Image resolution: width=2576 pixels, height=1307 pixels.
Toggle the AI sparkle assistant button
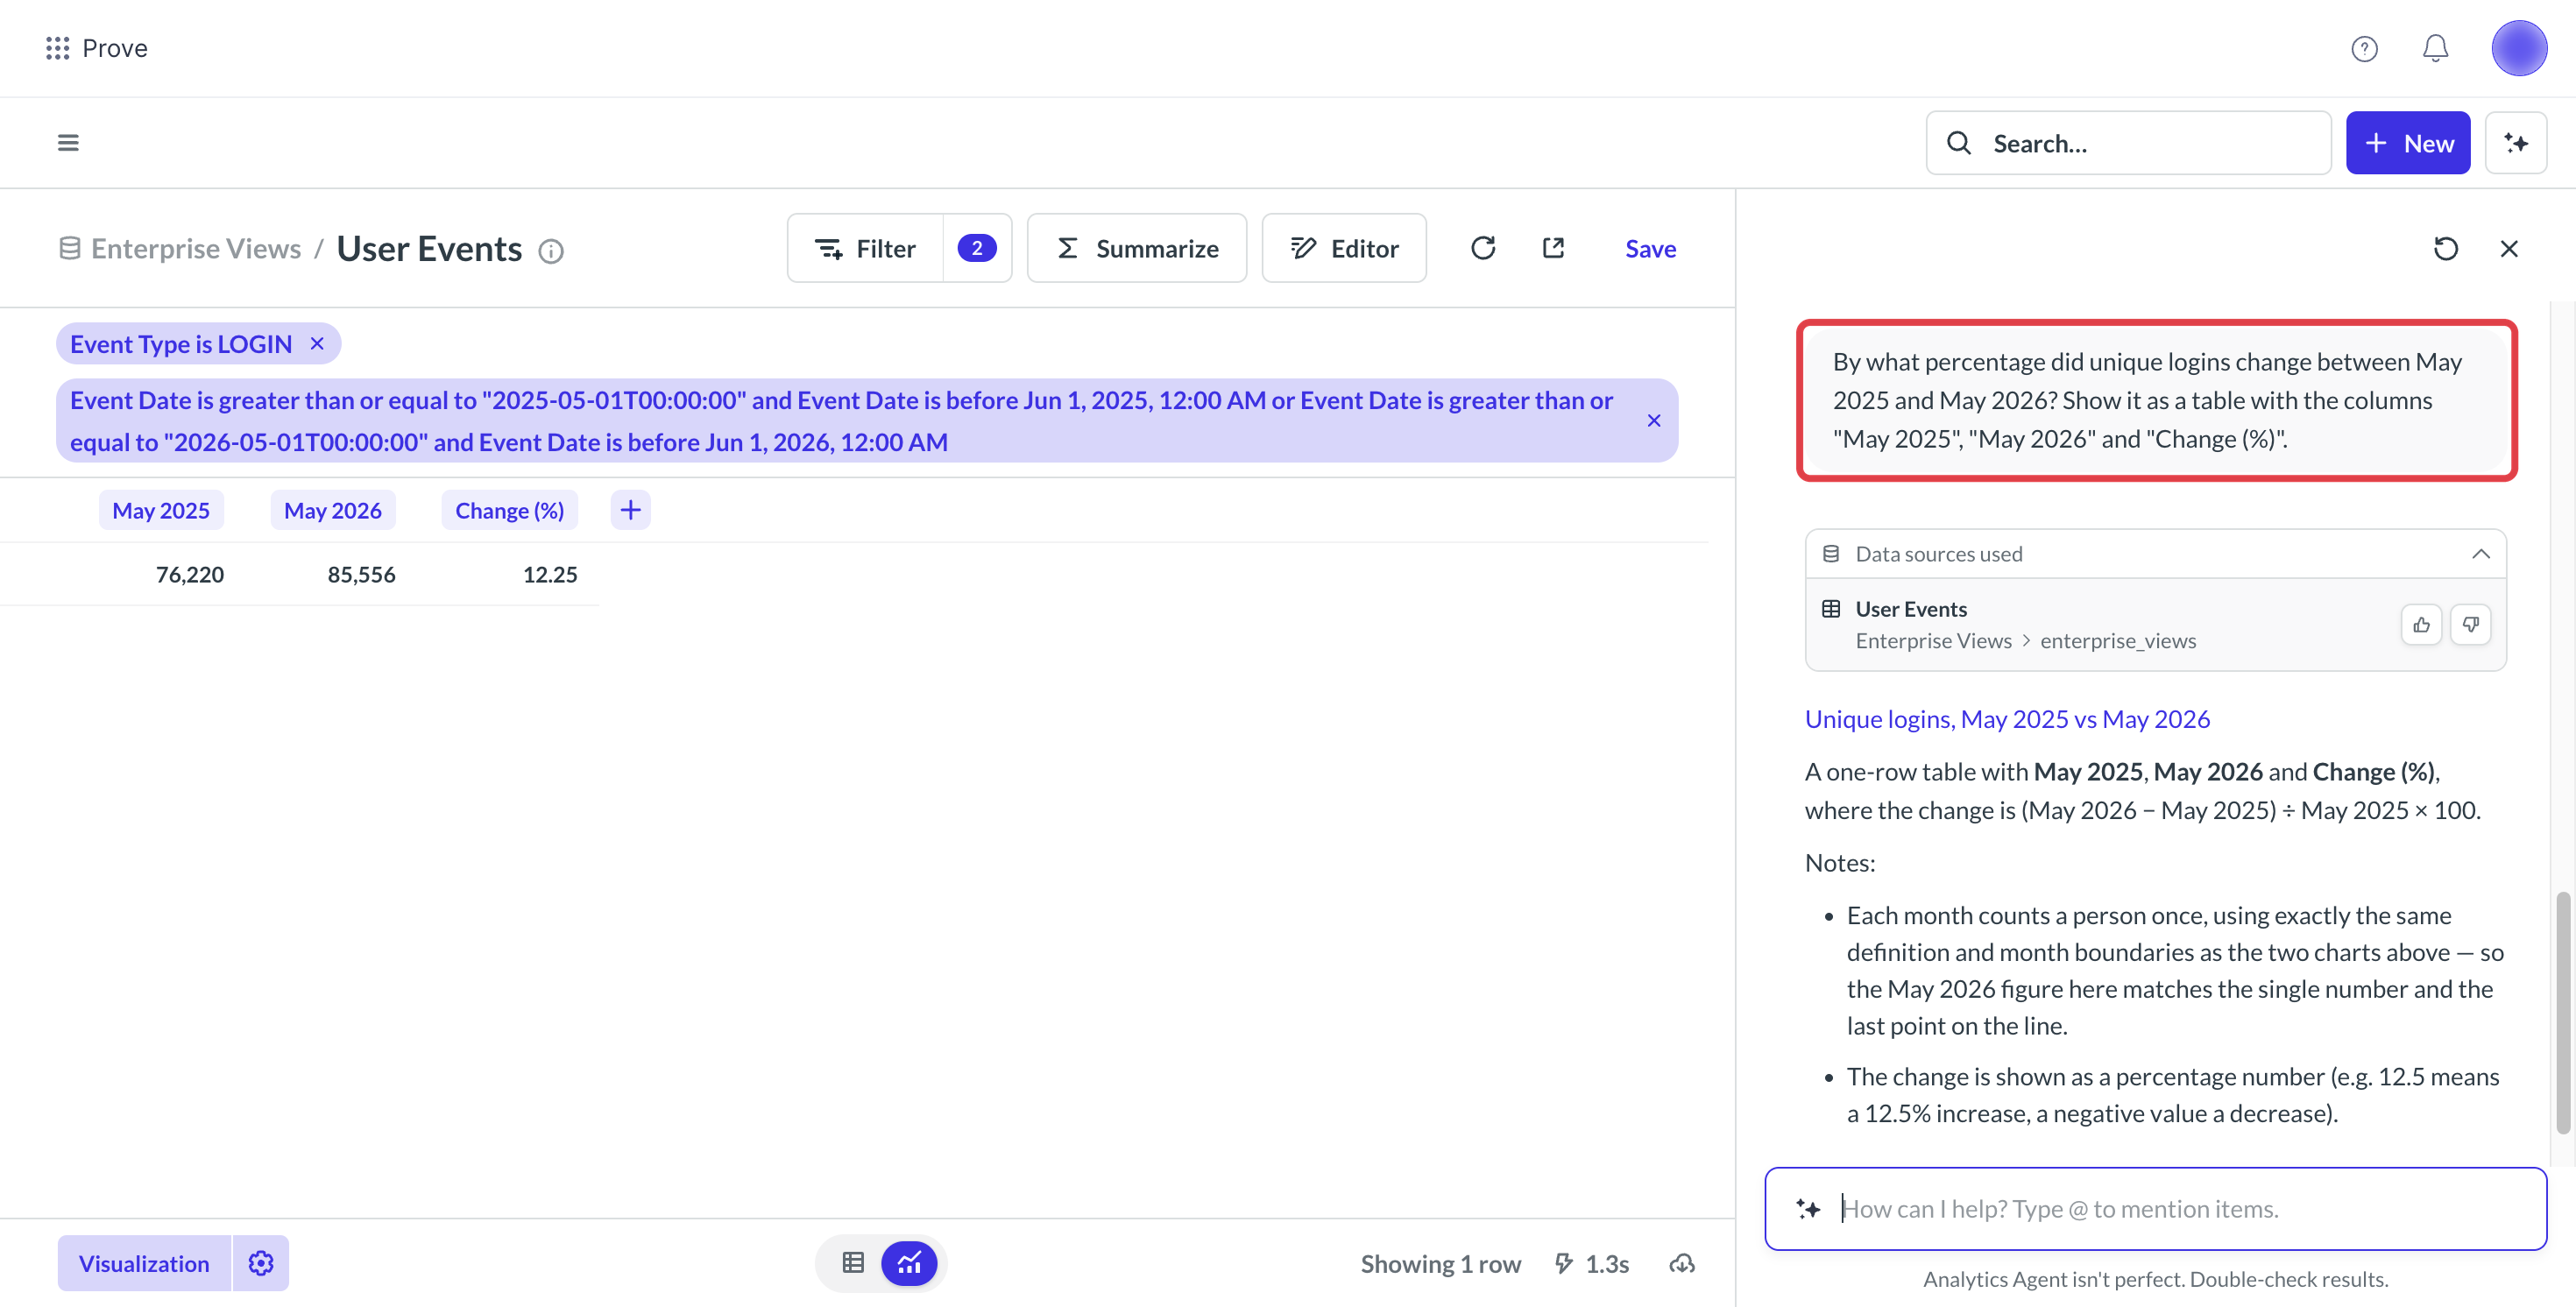pyautogui.click(x=2516, y=143)
